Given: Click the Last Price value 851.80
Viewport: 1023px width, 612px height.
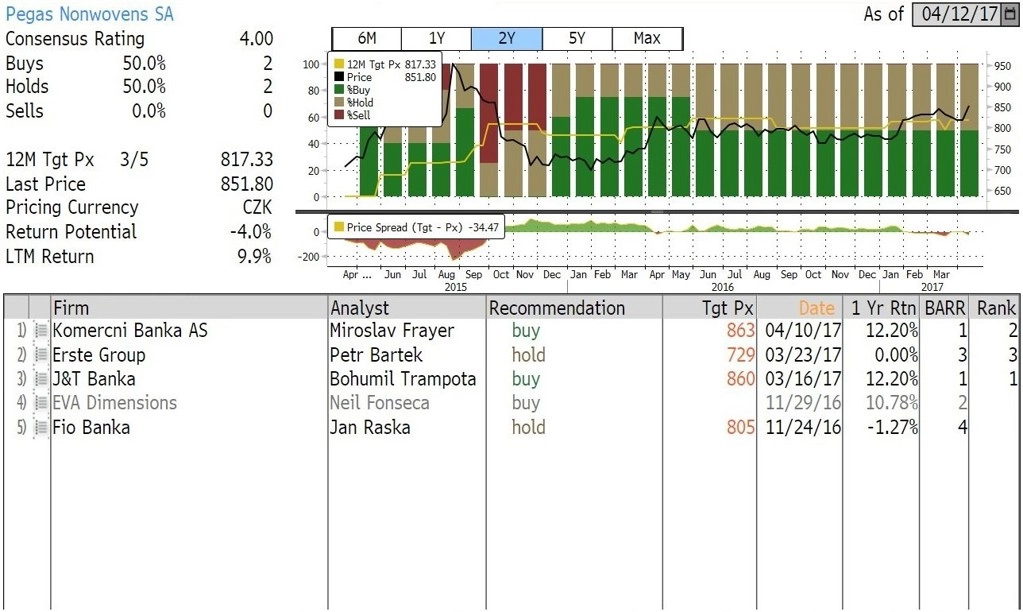Looking at the screenshot, I should (x=247, y=184).
